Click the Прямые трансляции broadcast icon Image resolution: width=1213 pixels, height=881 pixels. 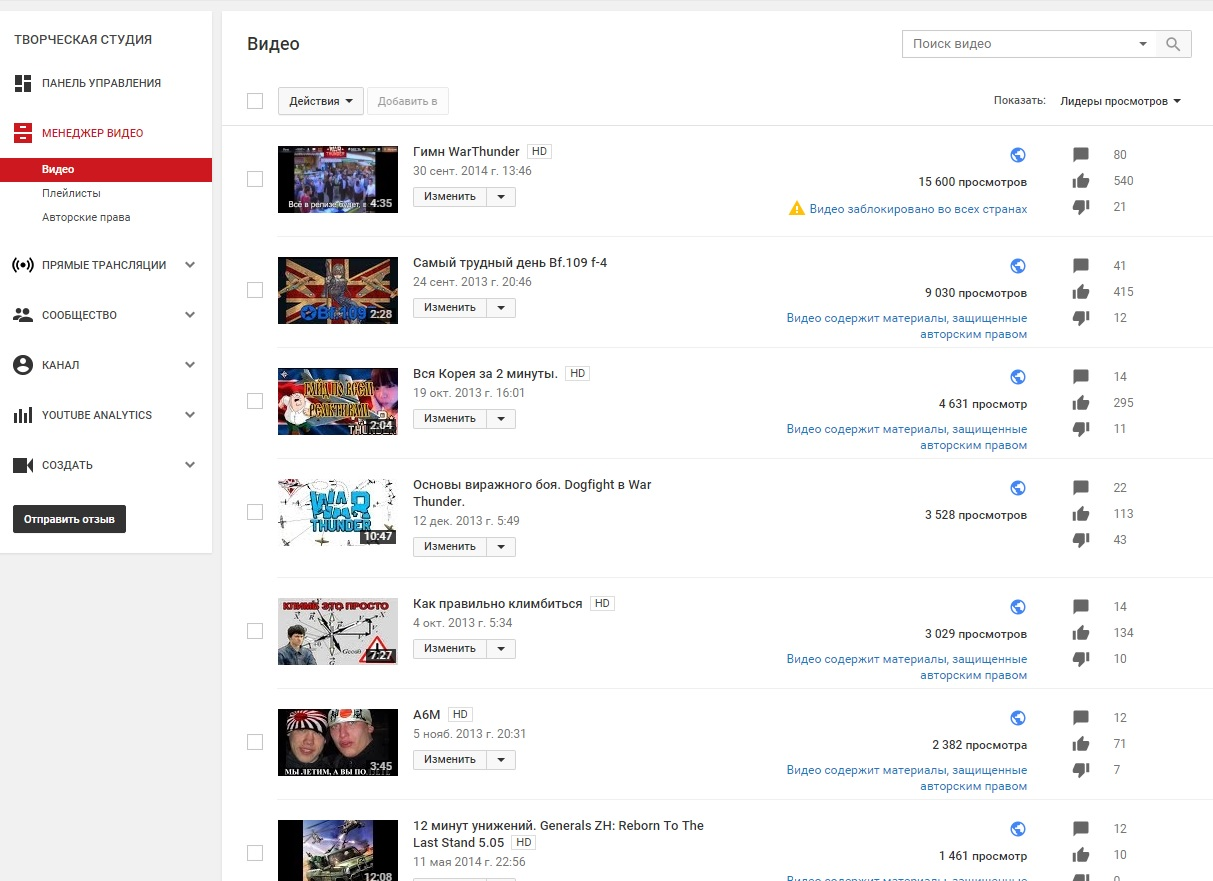pos(23,265)
